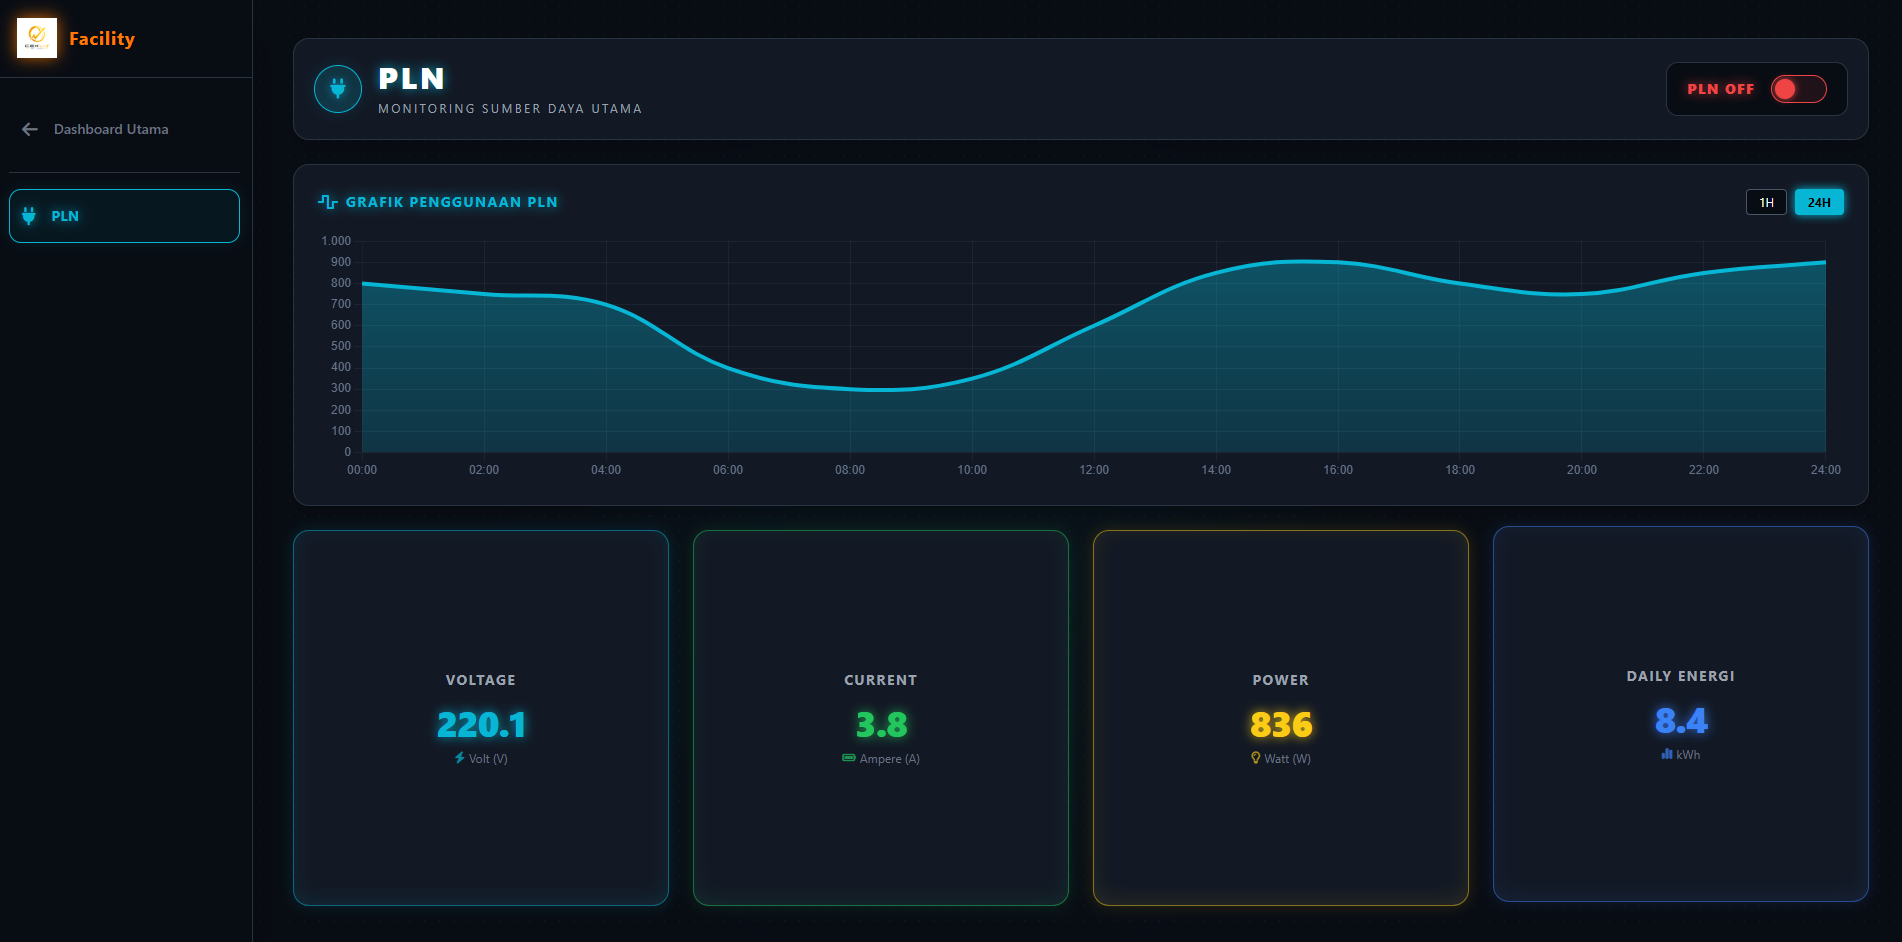Click the bulb icon next to Watt (W)
Viewport: 1902px width, 942px height.
point(1256,758)
